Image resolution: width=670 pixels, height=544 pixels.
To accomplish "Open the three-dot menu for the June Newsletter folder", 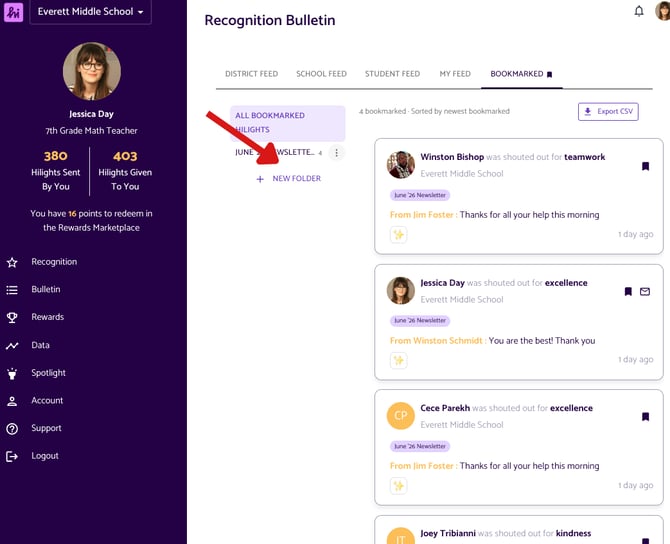I will coord(336,153).
